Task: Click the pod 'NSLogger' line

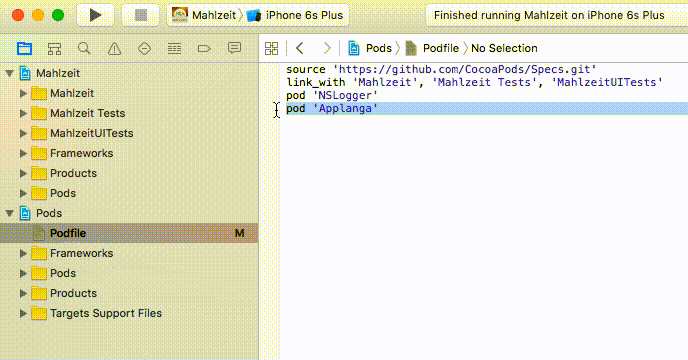Action: pos(332,95)
